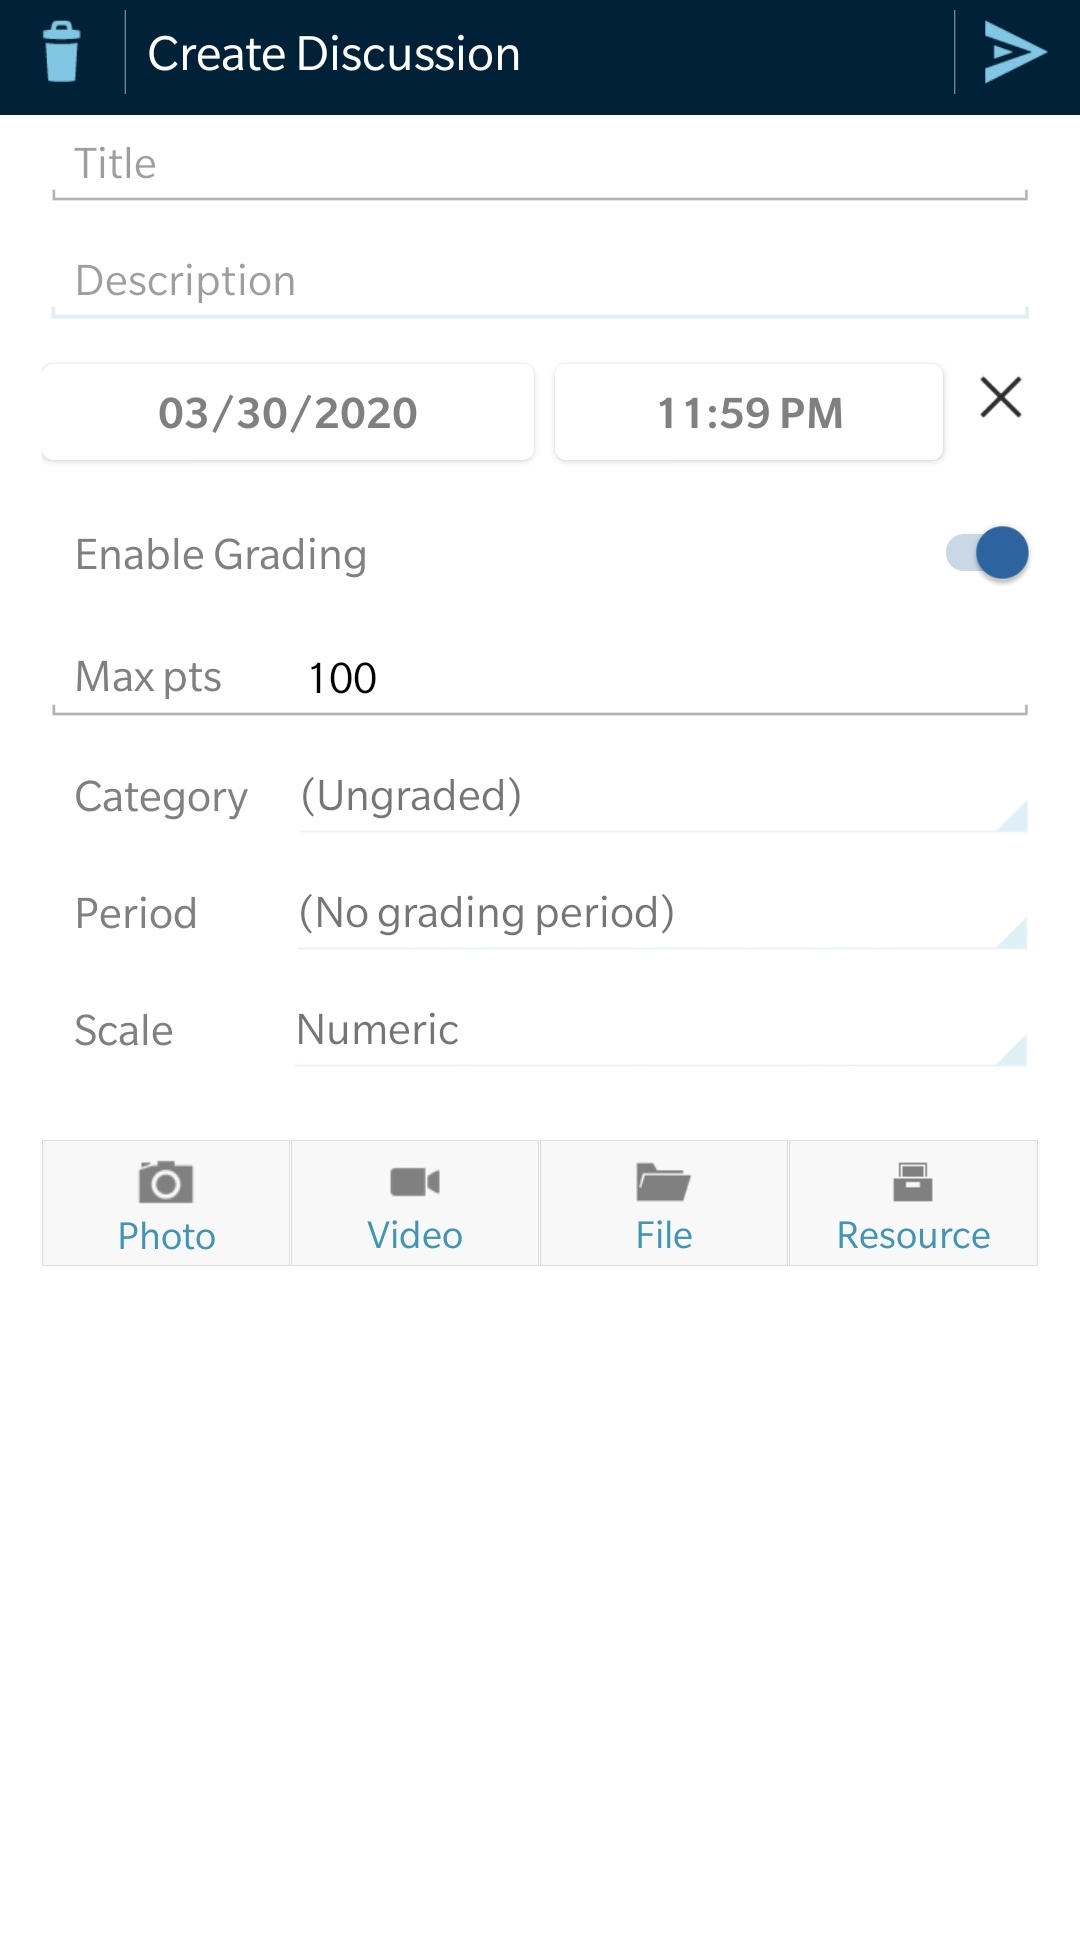Choose the Resource attachment label
The height and width of the screenshot is (1958, 1080).
click(x=913, y=1237)
